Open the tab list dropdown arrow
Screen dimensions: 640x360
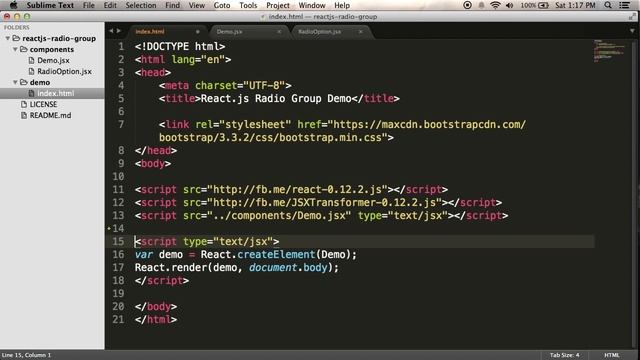pyautogui.click(x=632, y=31)
